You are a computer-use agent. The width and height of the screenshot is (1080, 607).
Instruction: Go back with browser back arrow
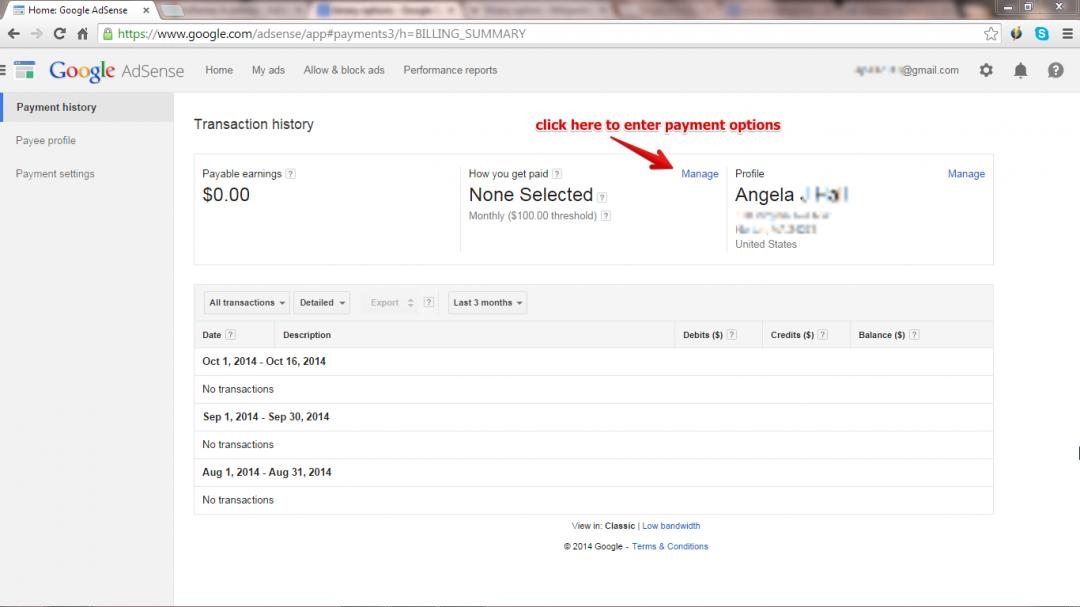(14, 34)
